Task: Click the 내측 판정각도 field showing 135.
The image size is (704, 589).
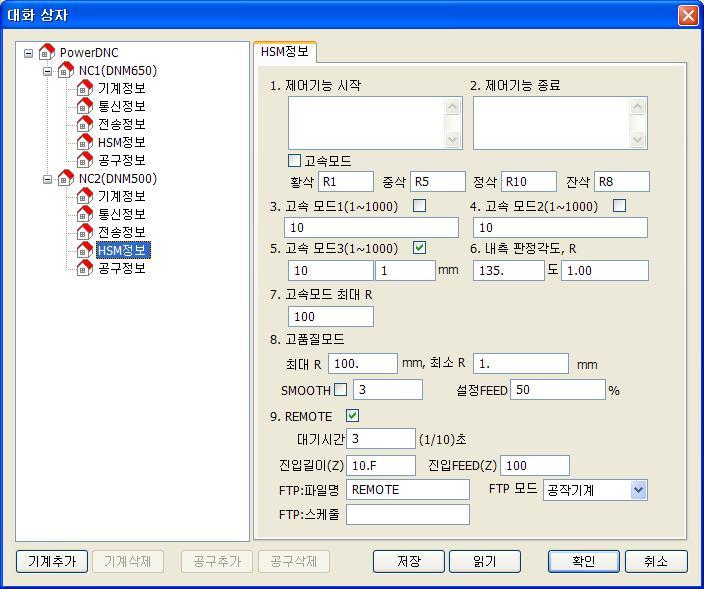Action: coord(509,271)
